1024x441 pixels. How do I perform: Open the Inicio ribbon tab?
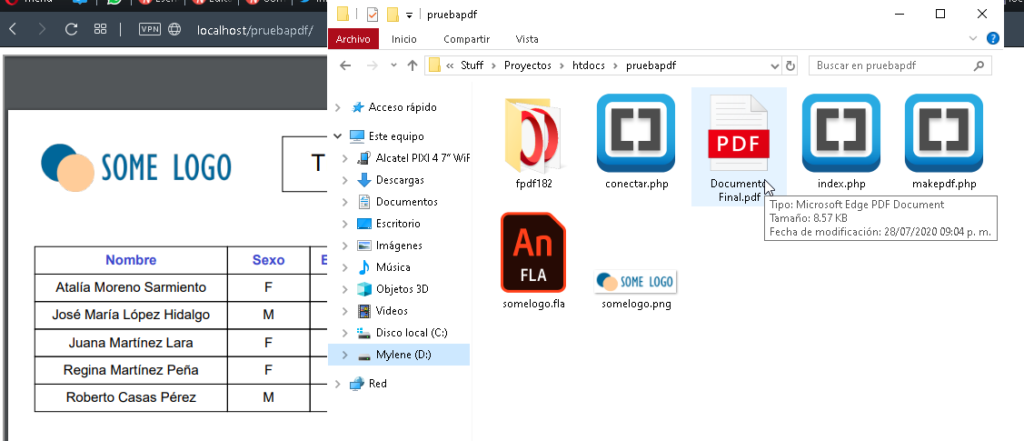coord(404,39)
